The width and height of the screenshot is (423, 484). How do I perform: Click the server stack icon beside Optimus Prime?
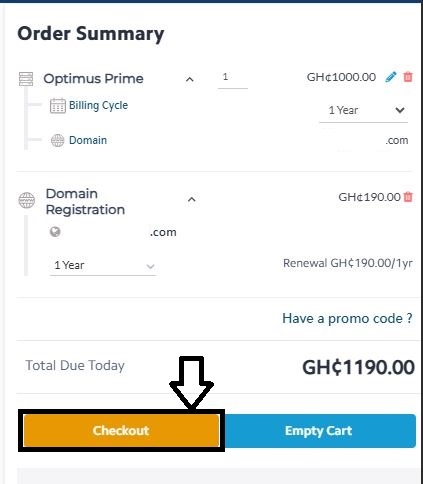coord(26,79)
